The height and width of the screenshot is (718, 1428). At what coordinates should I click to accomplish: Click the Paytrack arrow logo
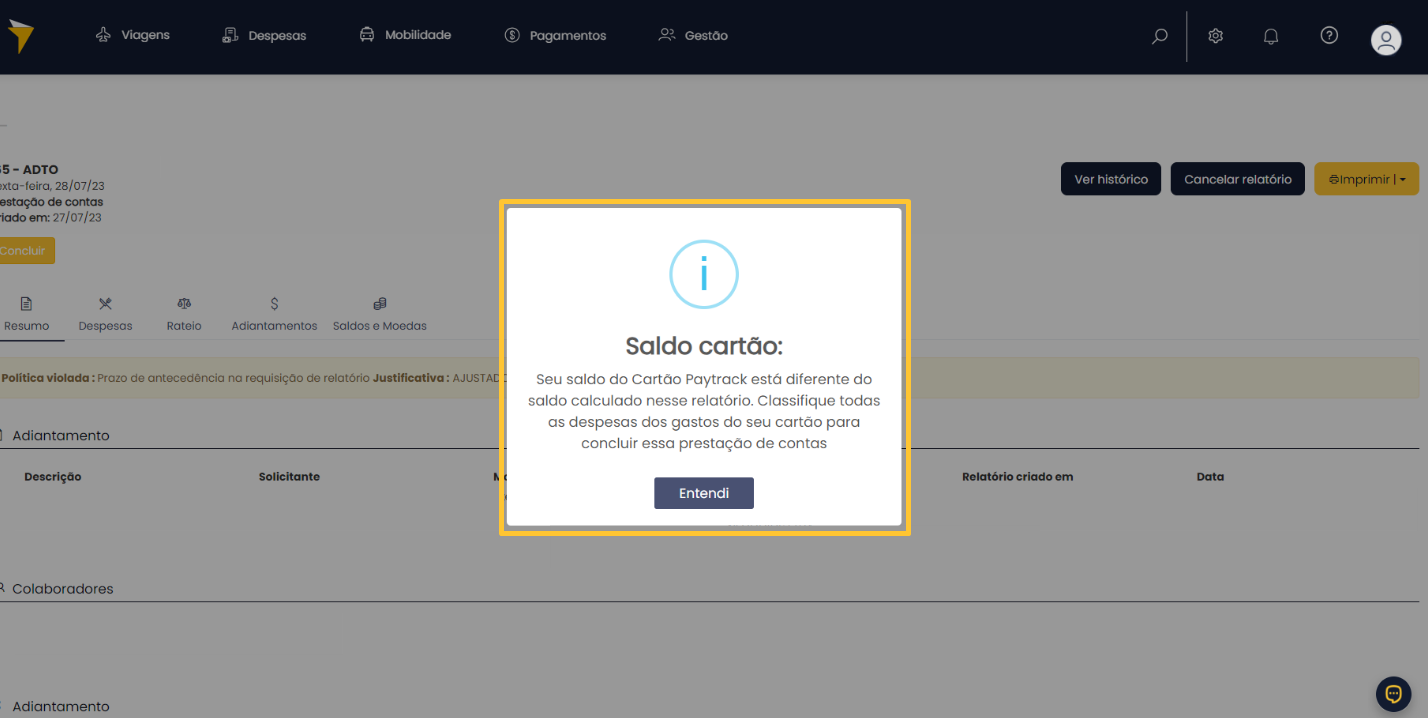20,36
